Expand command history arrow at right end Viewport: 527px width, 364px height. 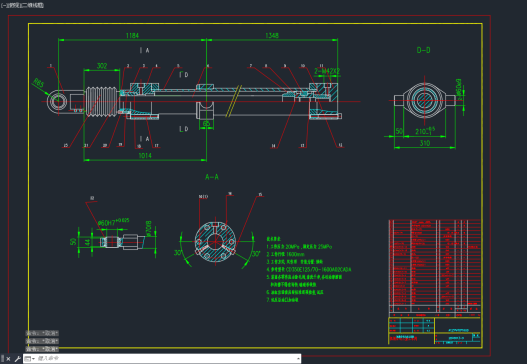click(x=298, y=359)
